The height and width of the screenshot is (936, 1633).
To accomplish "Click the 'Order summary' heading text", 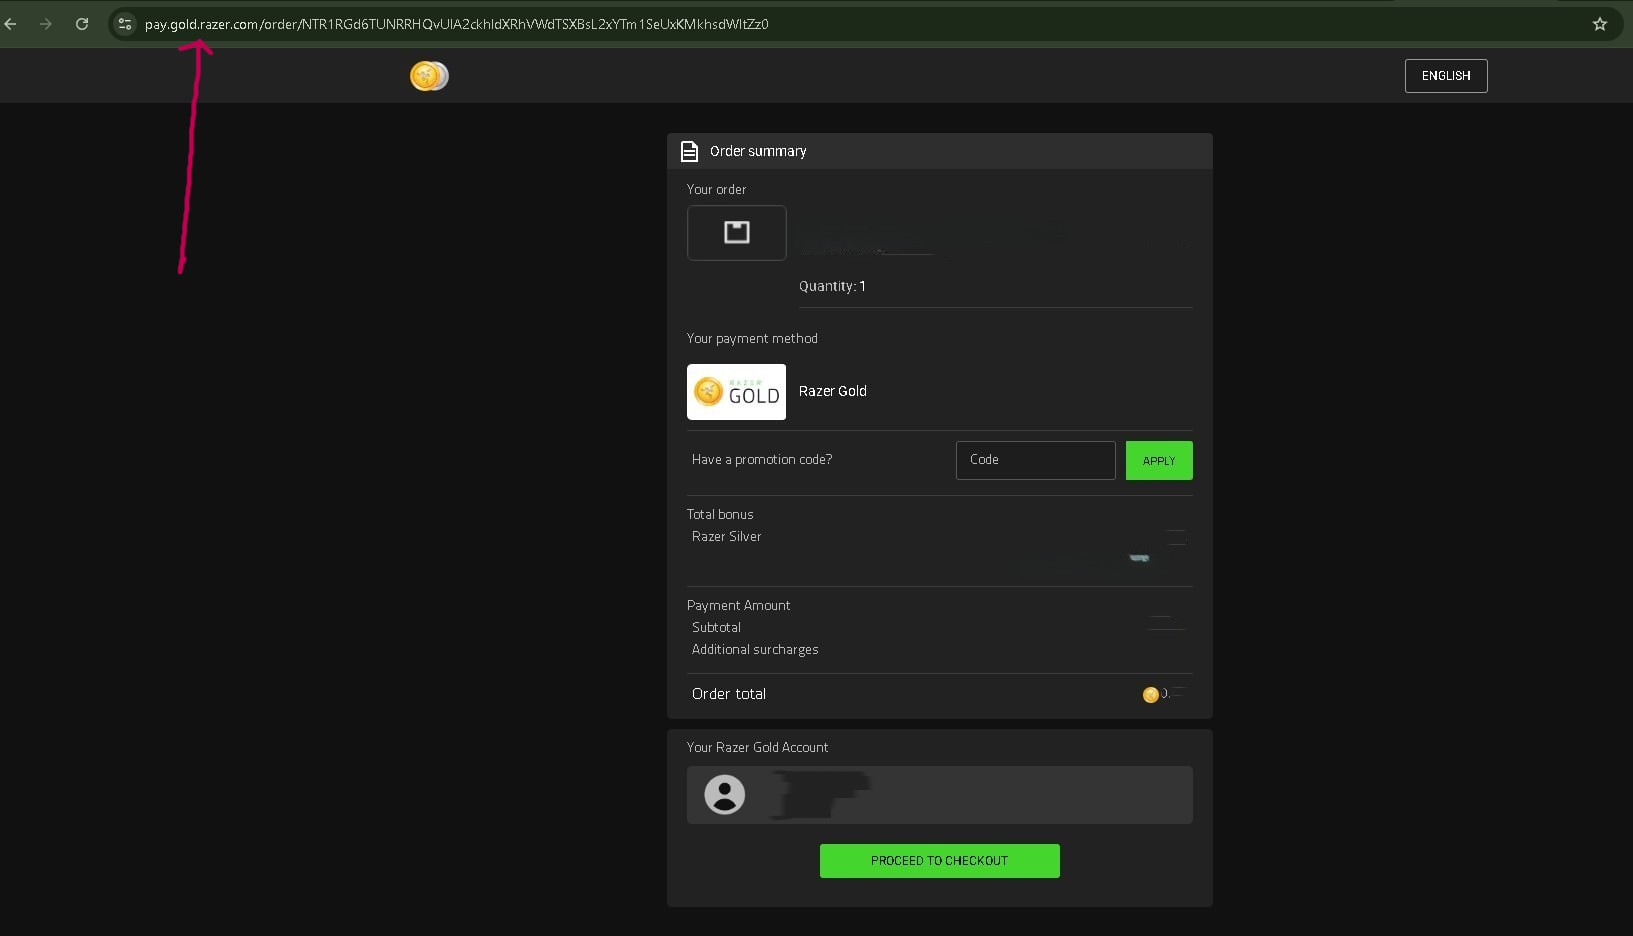I will click(758, 151).
